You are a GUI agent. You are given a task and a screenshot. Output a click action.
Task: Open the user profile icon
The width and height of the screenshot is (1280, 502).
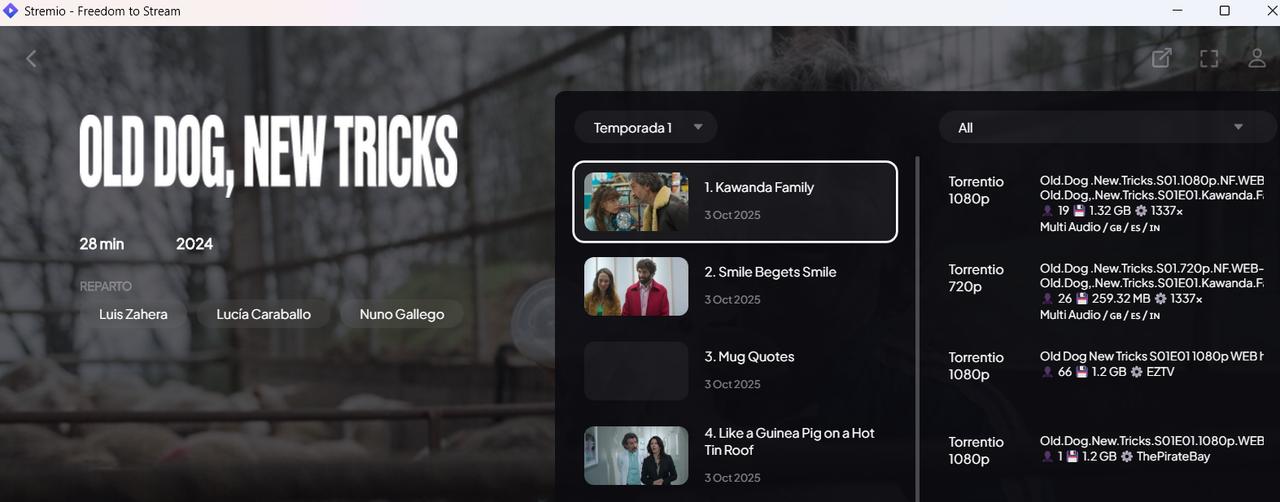(x=1257, y=58)
